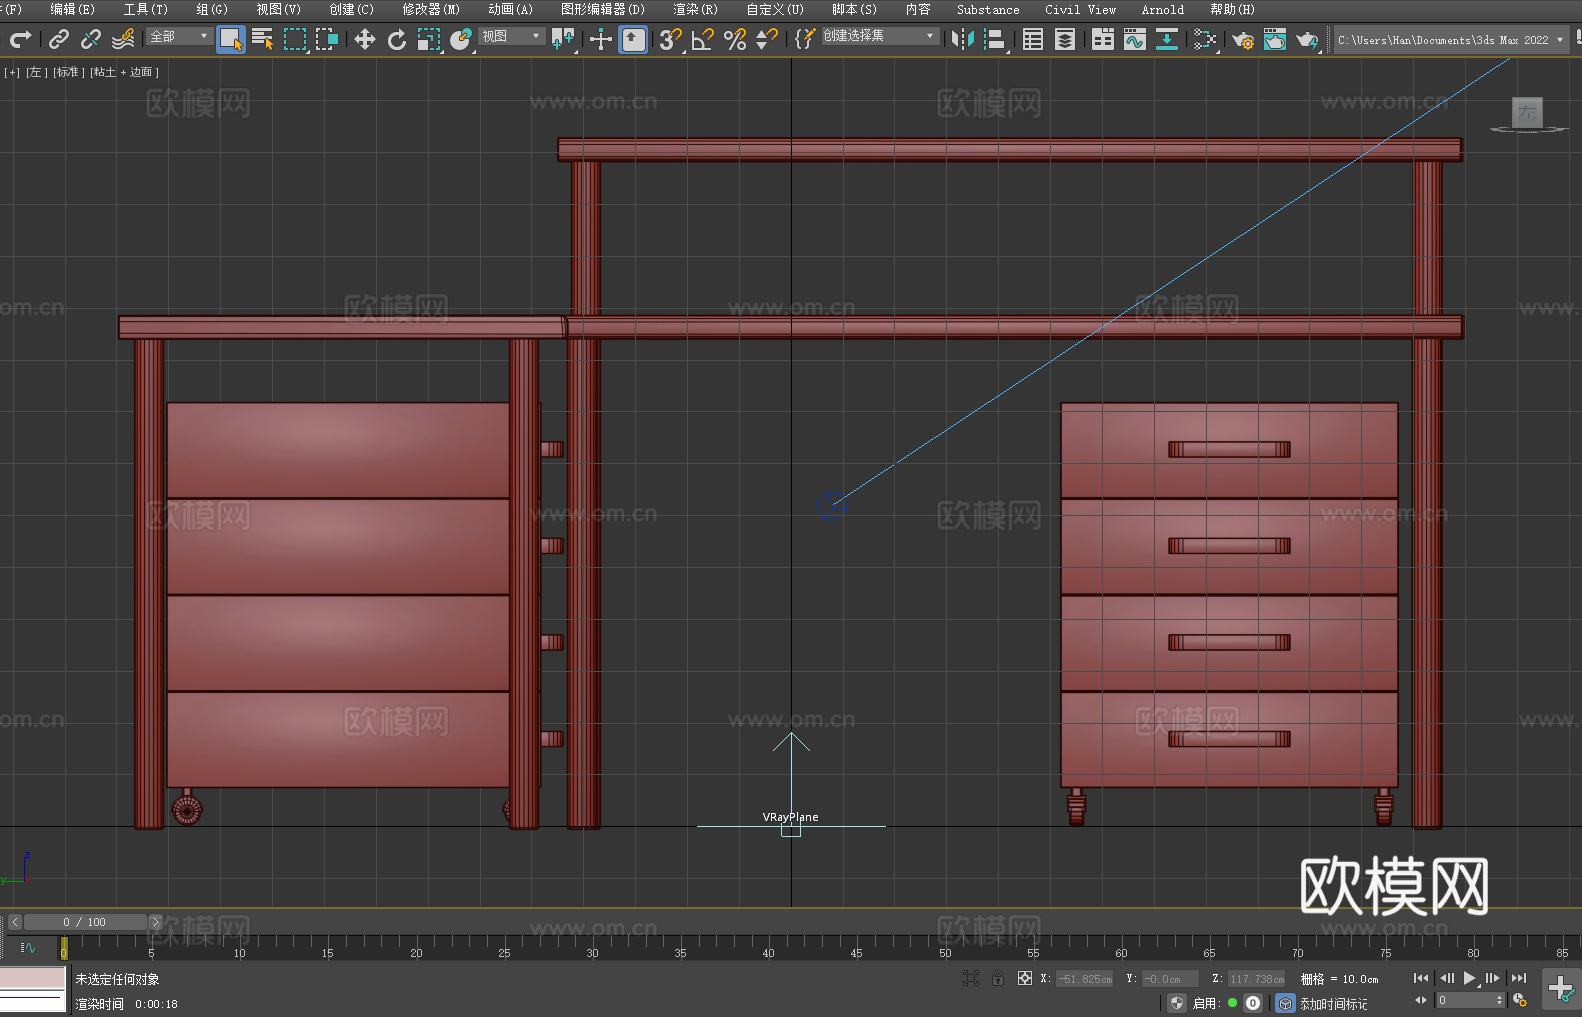
Task: Open the 渲染(R) menu
Action: click(x=695, y=9)
